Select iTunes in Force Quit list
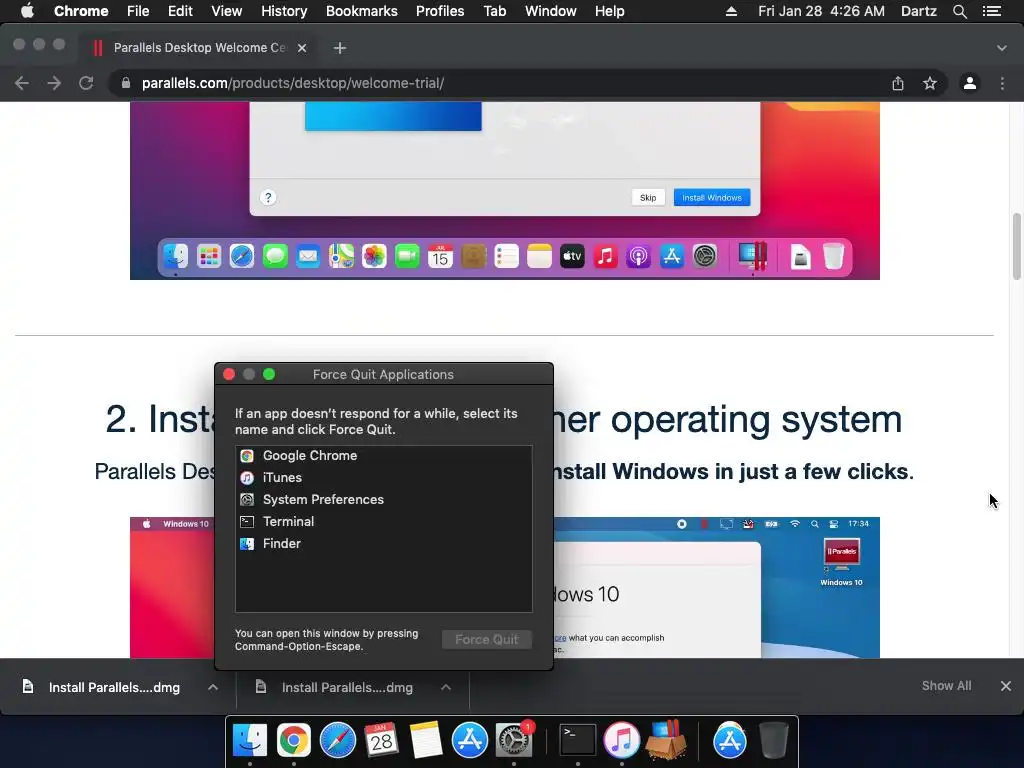The height and width of the screenshot is (768, 1024). point(383,478)
